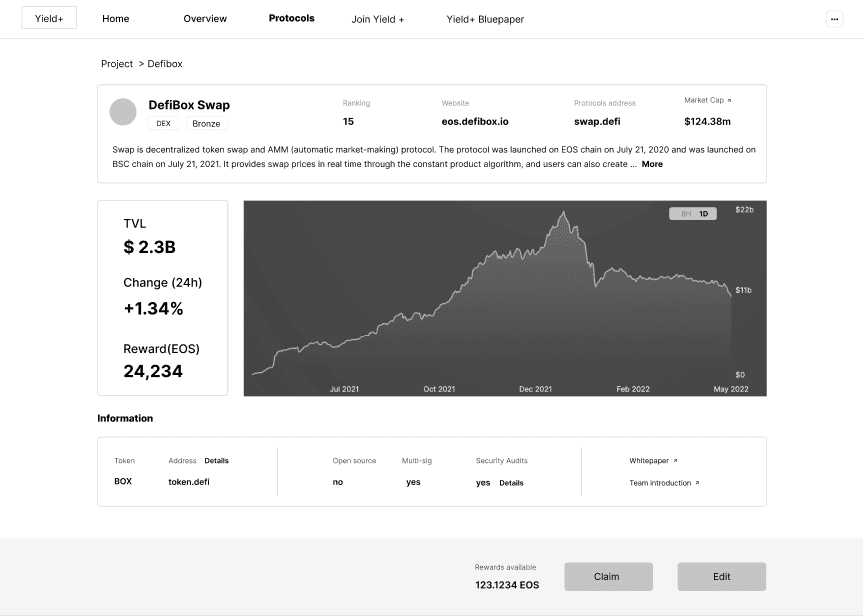Click the DefiBox Swap round logo

click(123, 112)
